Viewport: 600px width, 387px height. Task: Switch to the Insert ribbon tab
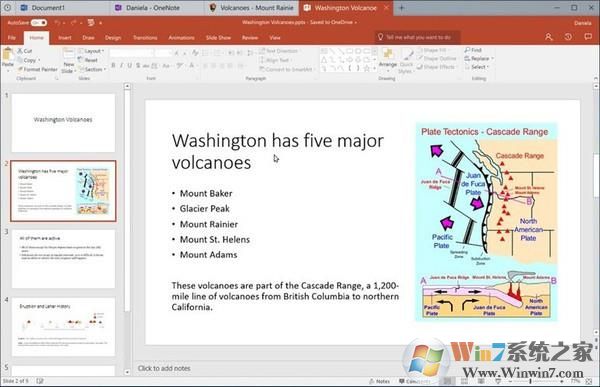[65, 38]
